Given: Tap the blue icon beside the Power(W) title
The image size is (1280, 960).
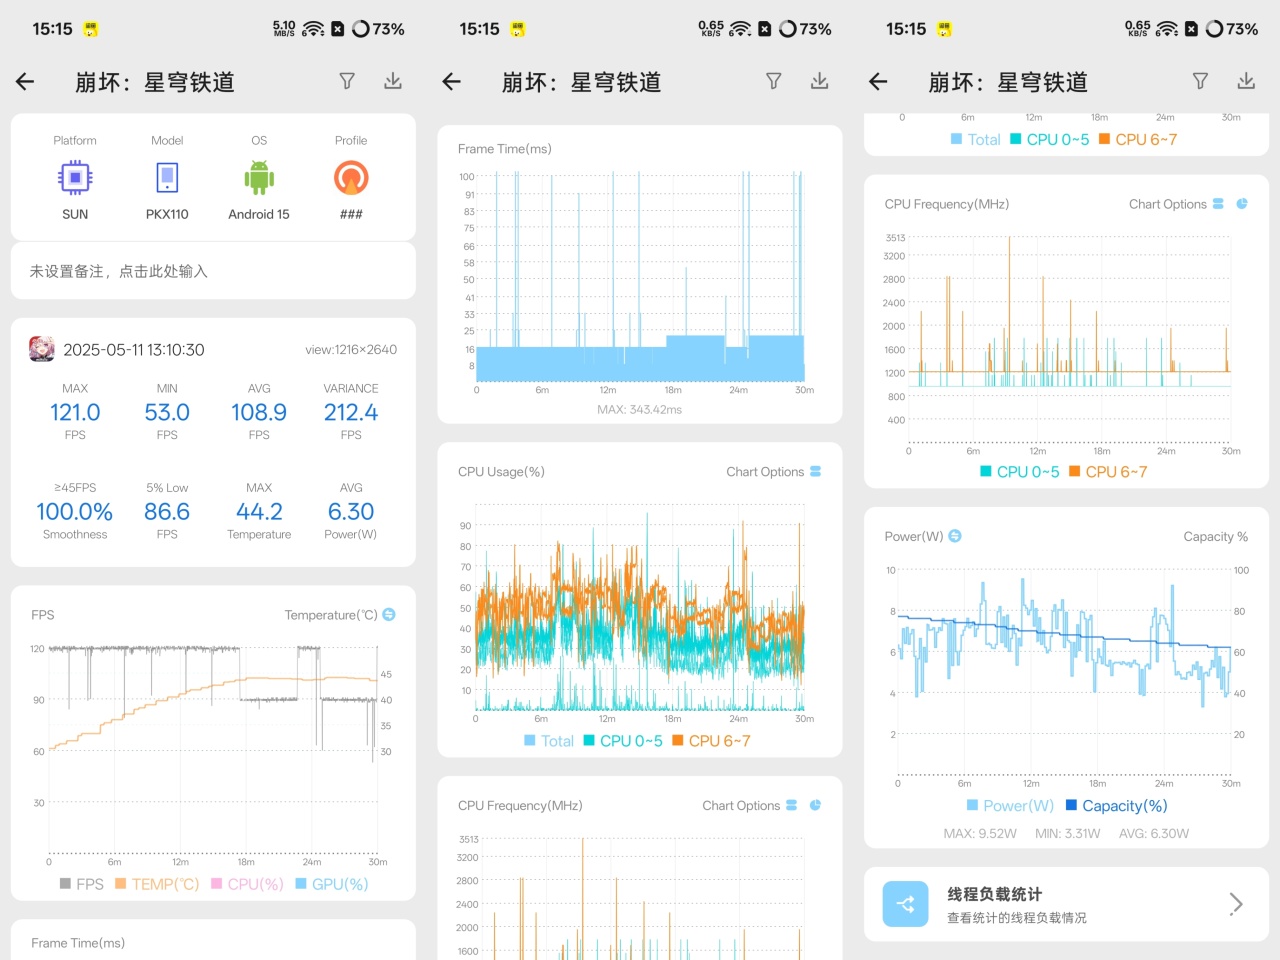Looking at the screenshot, I should (x=955, y=536).
